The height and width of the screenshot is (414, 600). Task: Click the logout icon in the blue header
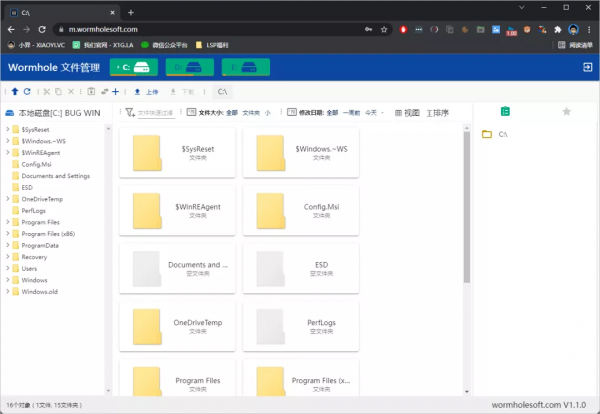[587, 67]
